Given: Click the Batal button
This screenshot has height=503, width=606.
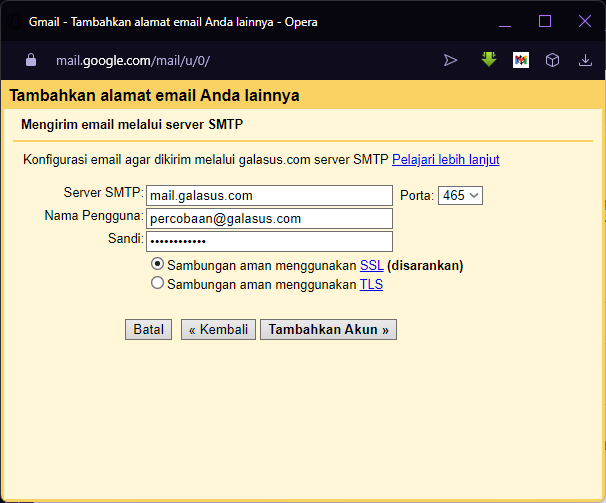Looking at the screenshot, I should coord(148,329).
